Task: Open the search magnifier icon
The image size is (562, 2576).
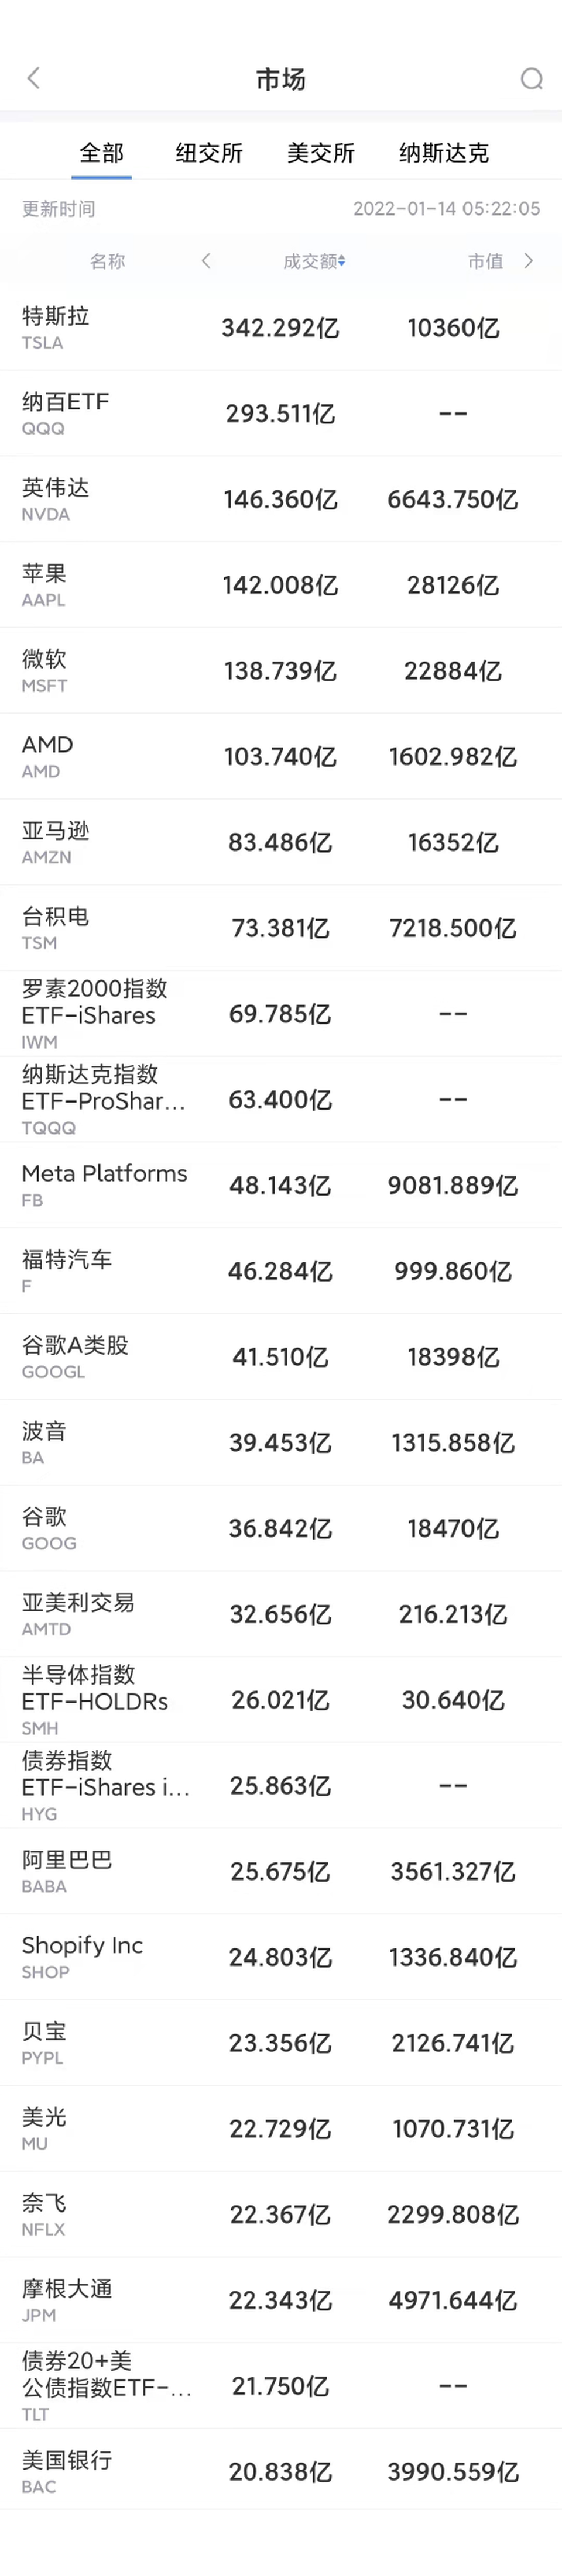Action: coord(531,78)
